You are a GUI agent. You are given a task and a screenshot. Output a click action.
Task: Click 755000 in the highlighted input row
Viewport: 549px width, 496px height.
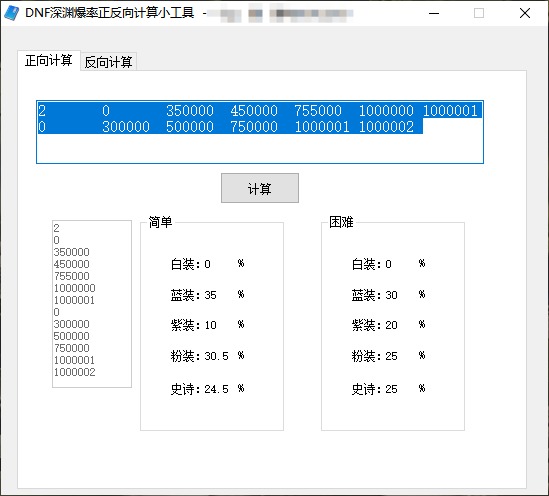tap(318, 111)
